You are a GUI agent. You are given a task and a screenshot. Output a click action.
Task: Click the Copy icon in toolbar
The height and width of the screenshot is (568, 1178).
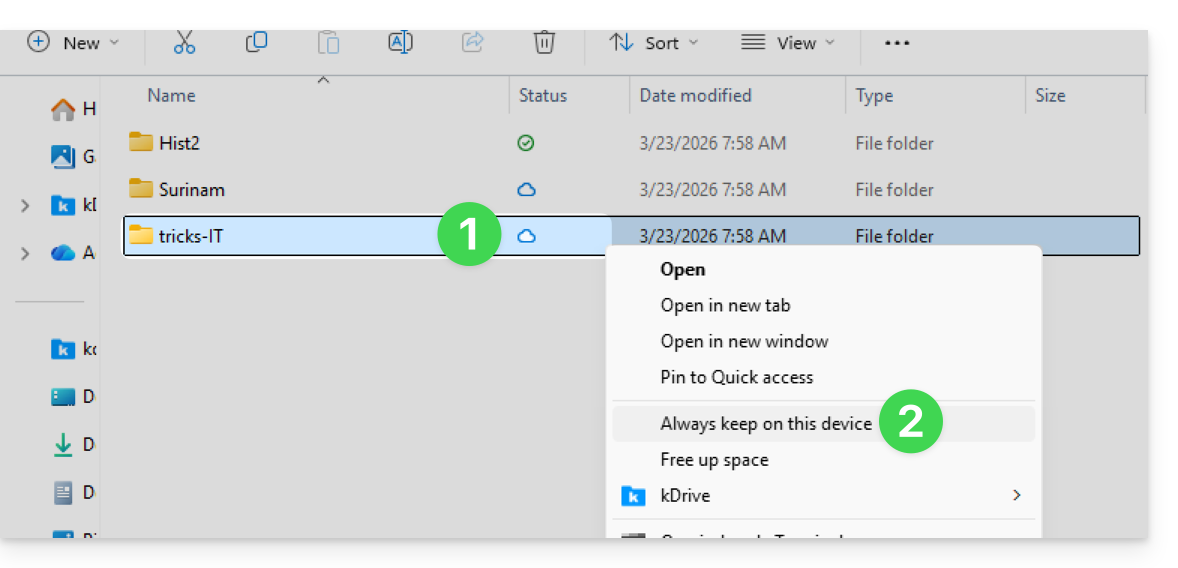point(256,42)
